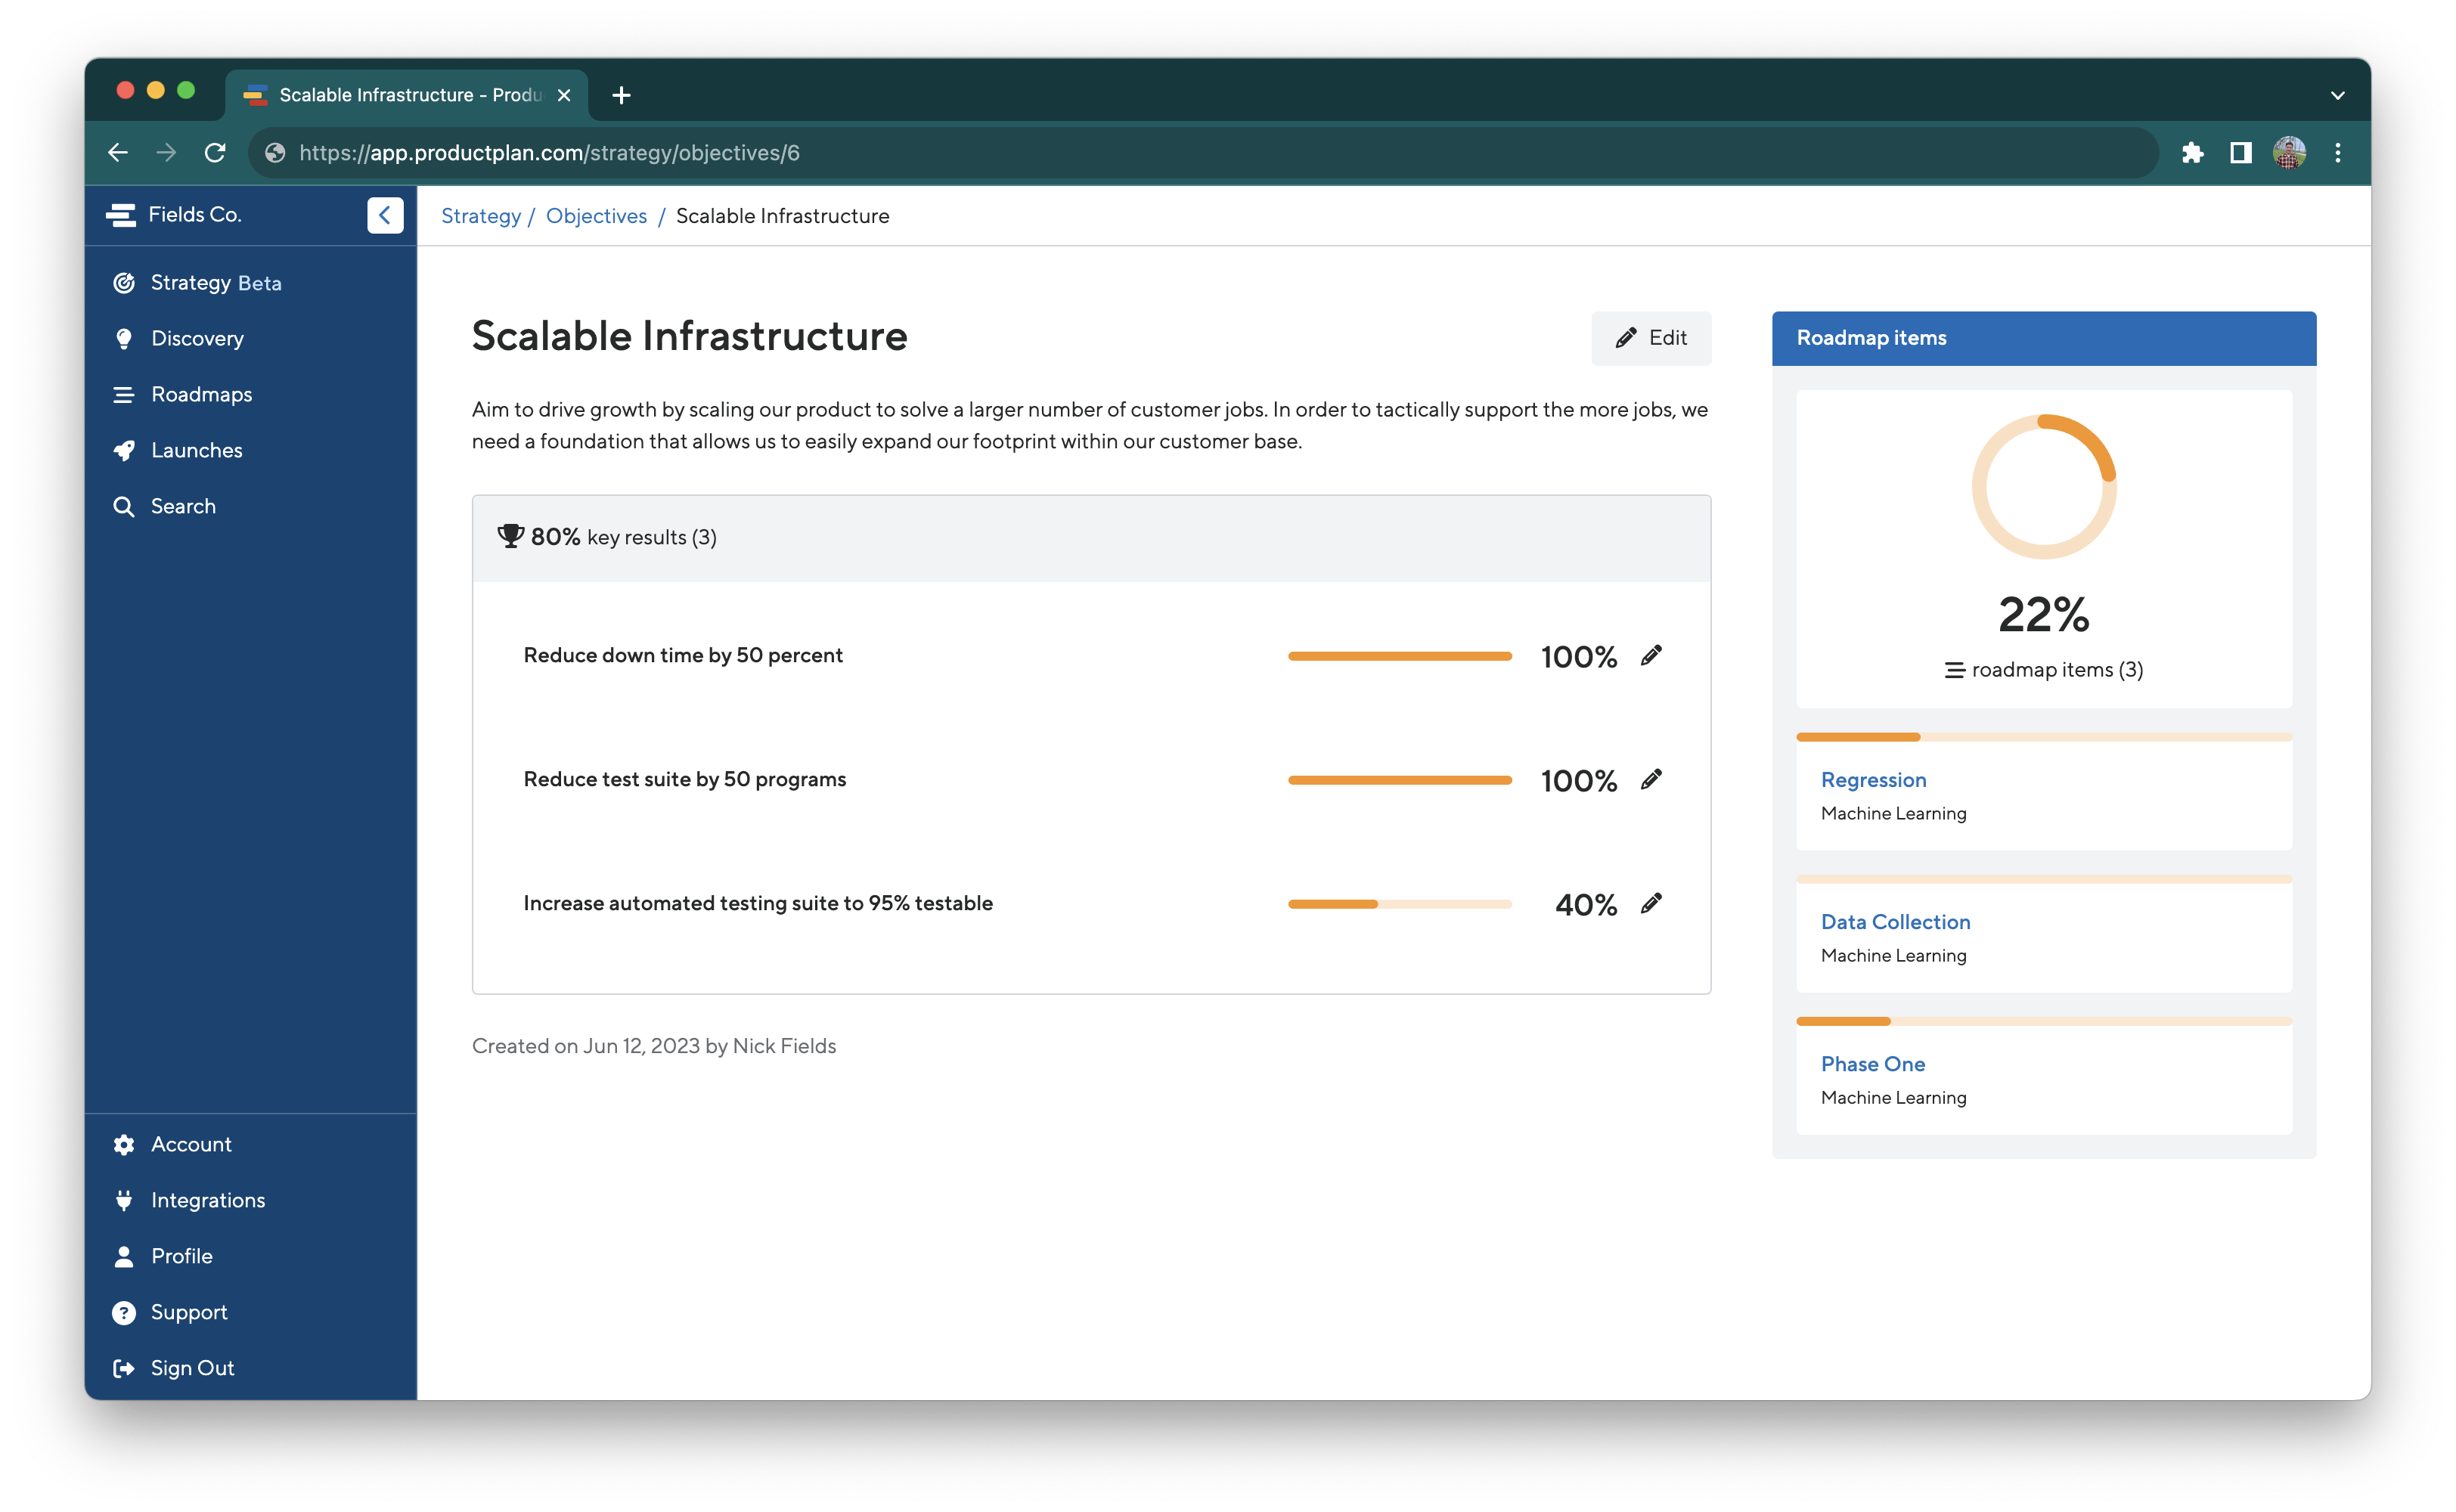Open Discovery using the lightbulb icon
The width and height of the screenshot is (2456, 1512).
(124, 338)
